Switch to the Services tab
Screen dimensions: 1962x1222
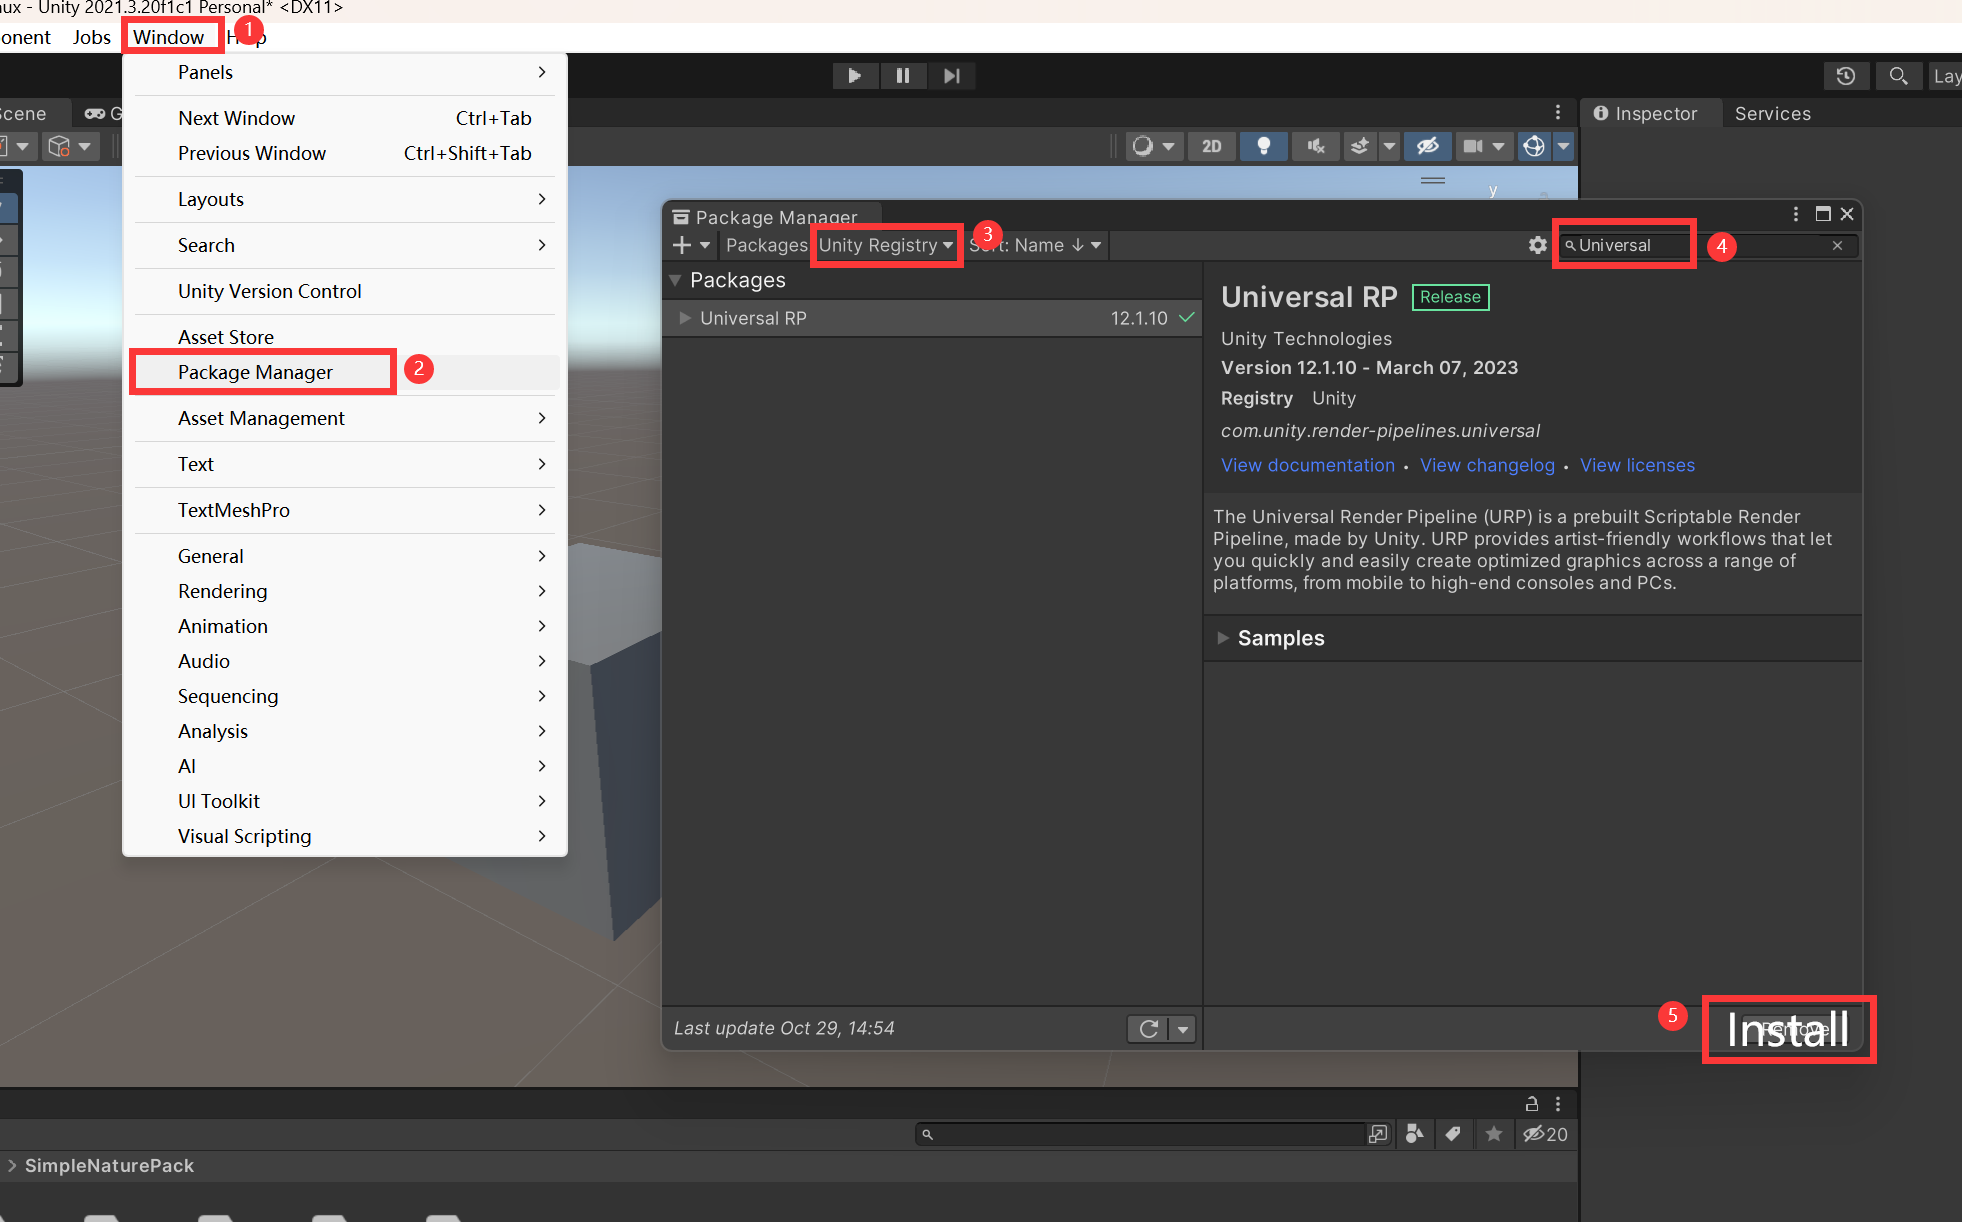pyautogui.click(x=1772, y=114)
